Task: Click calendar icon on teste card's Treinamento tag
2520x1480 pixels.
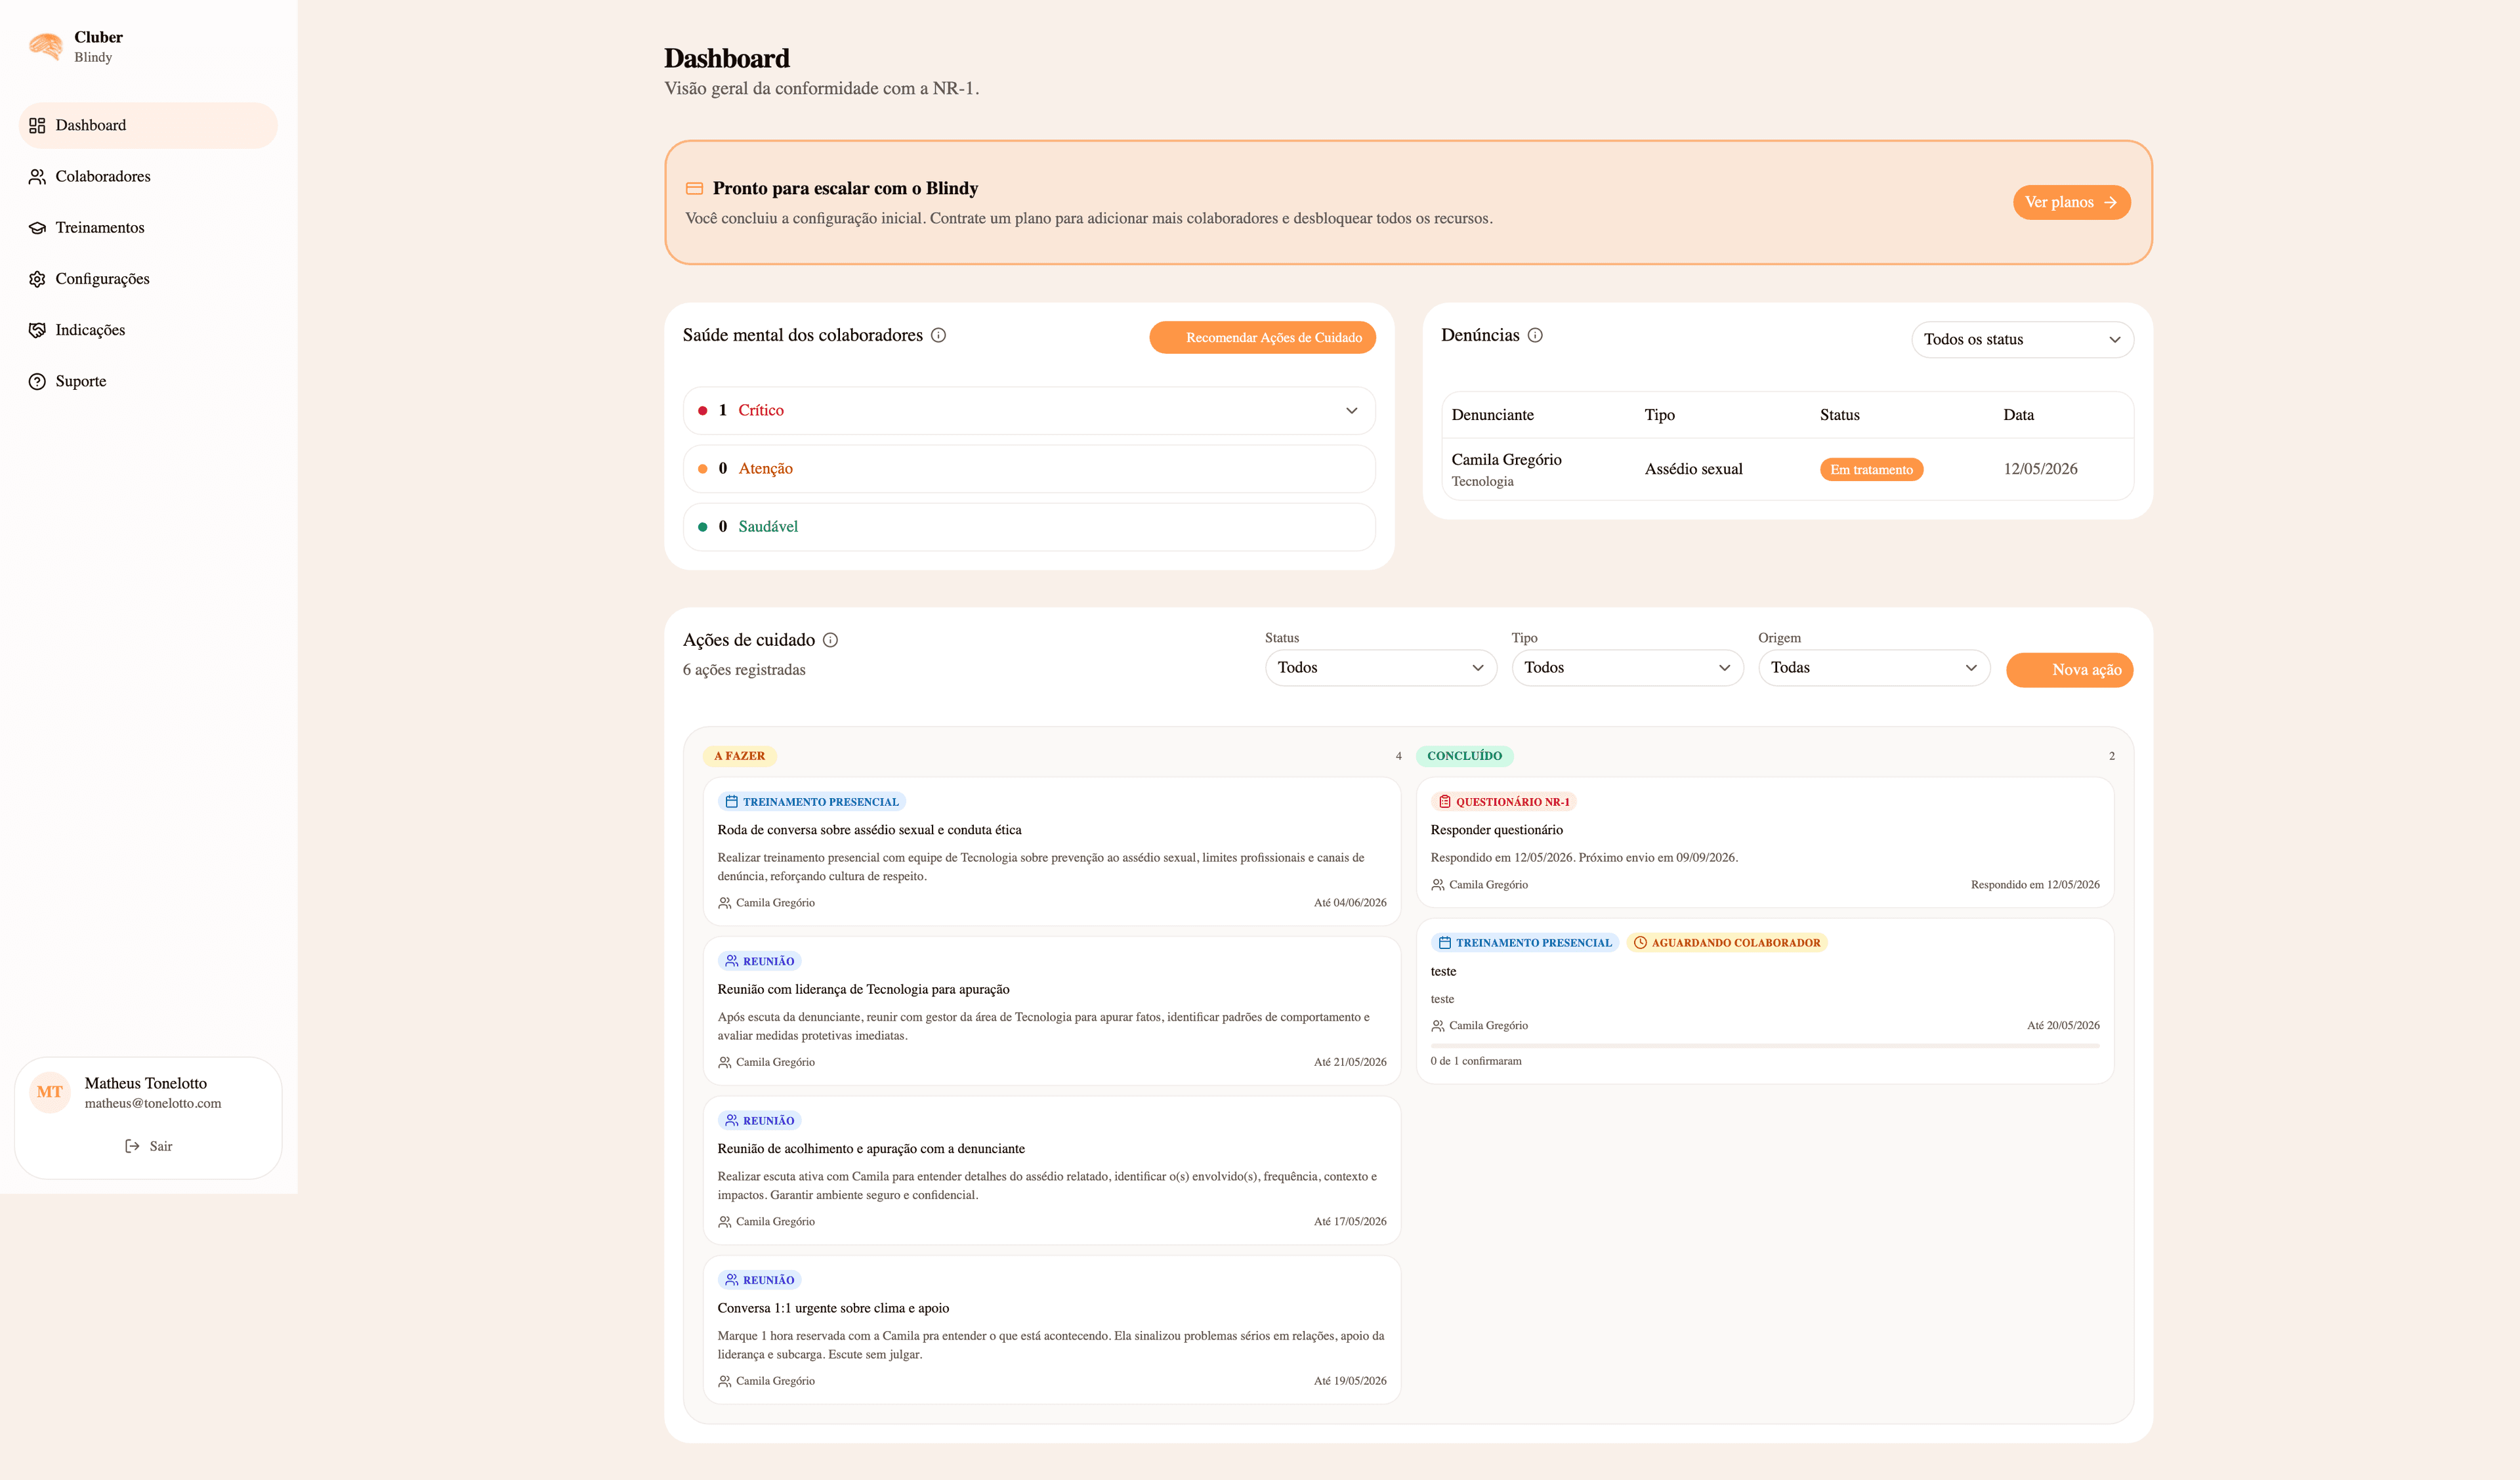Action: 1444,943
